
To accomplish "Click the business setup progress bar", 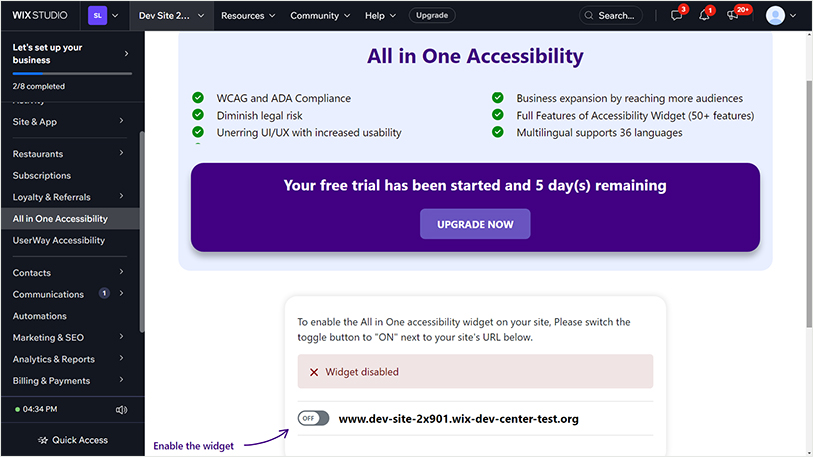I will (71, 73).
